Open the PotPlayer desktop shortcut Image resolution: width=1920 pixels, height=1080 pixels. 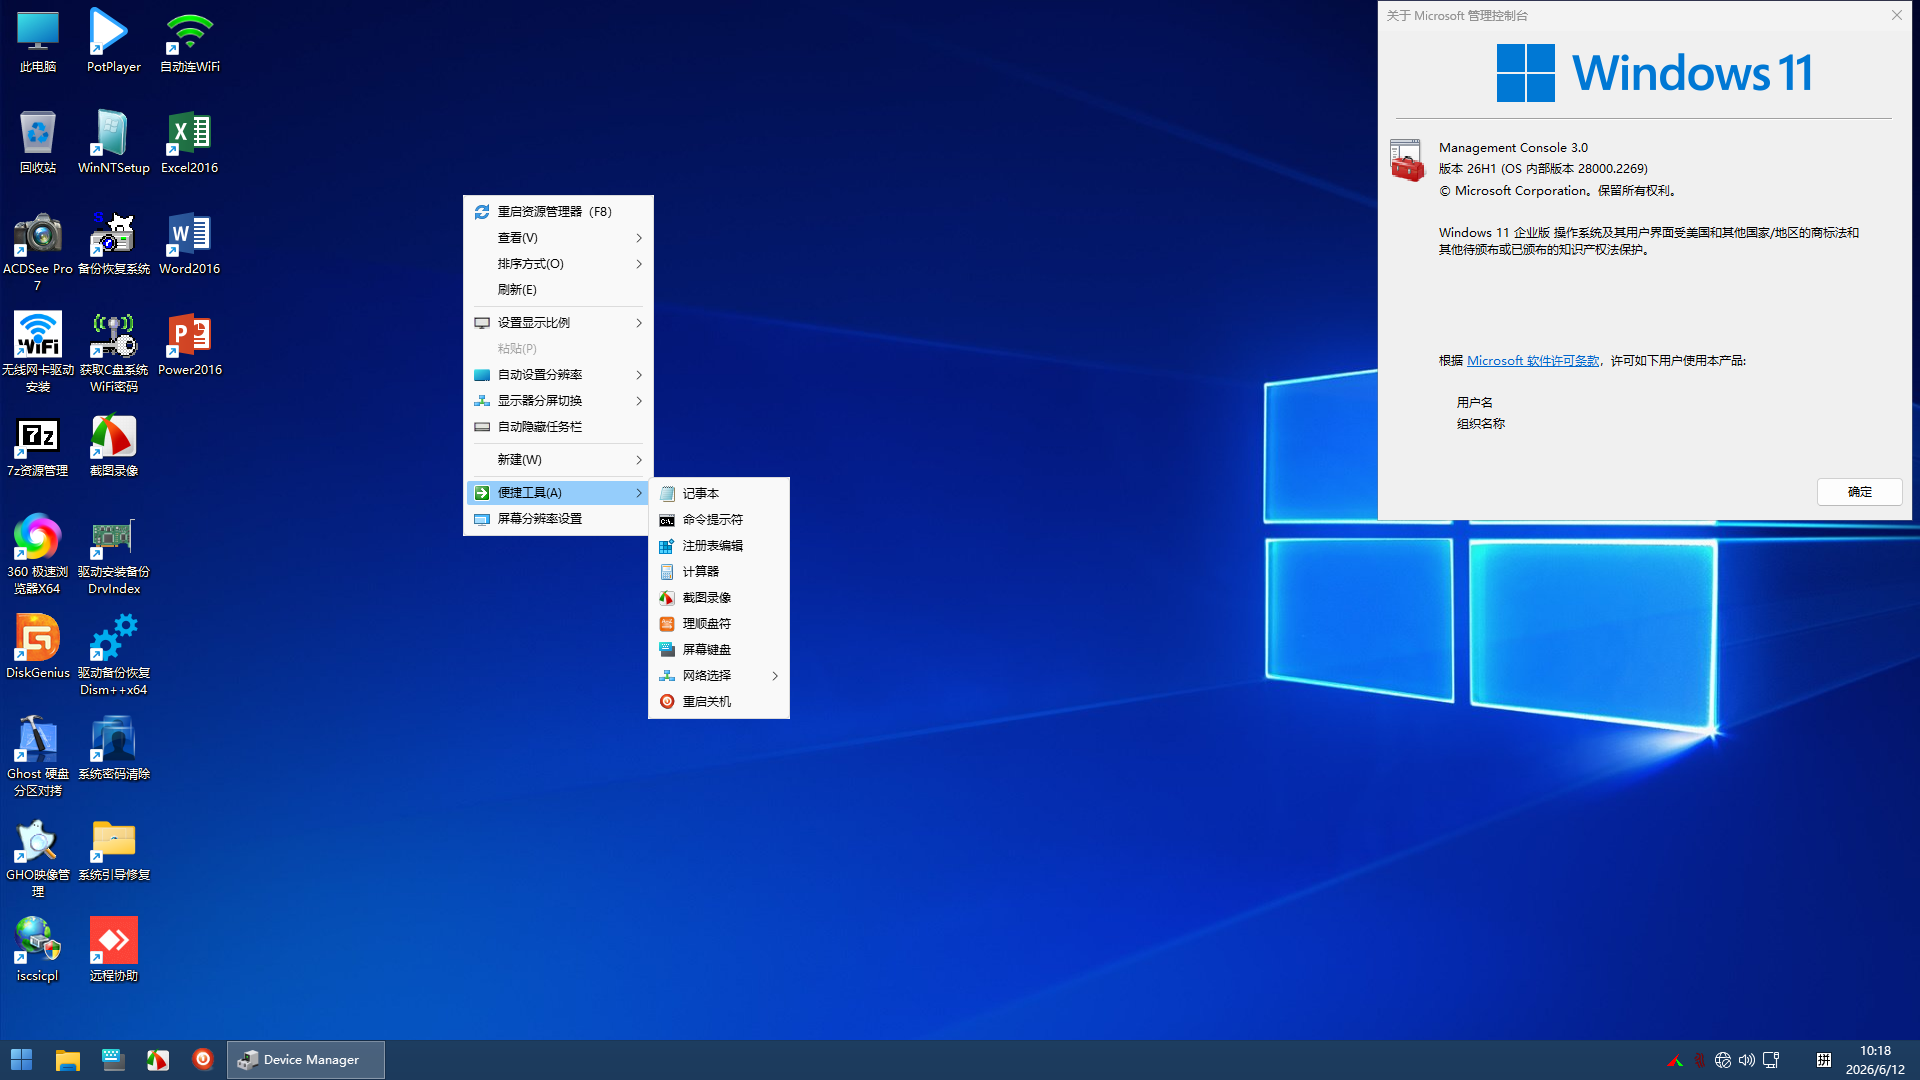click(113, 41)
